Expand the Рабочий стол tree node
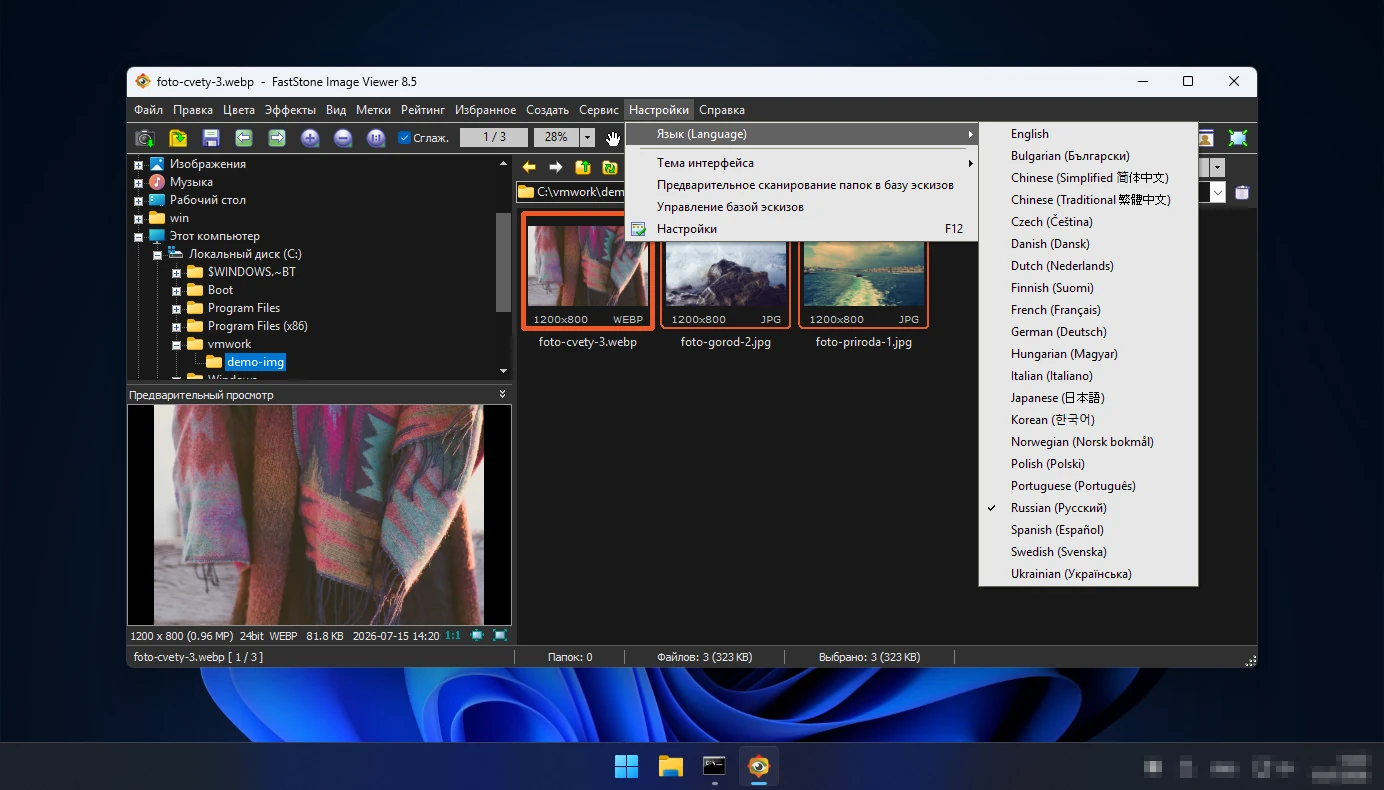This screenshot has height=790, width=1384. tap(139, 201)
